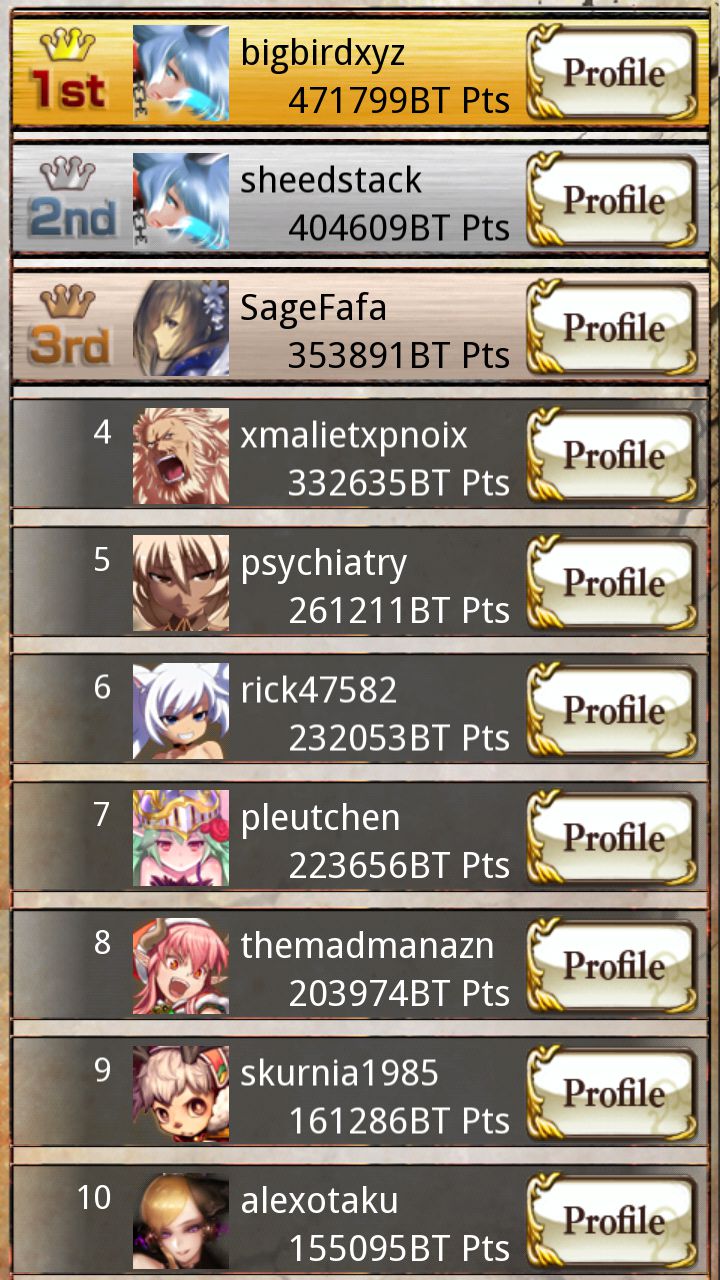Tap themadmanazn's pink-haired horned avatar
Image resolution: width=720 pixels, height=1280 pixels.
coord(181,966)
